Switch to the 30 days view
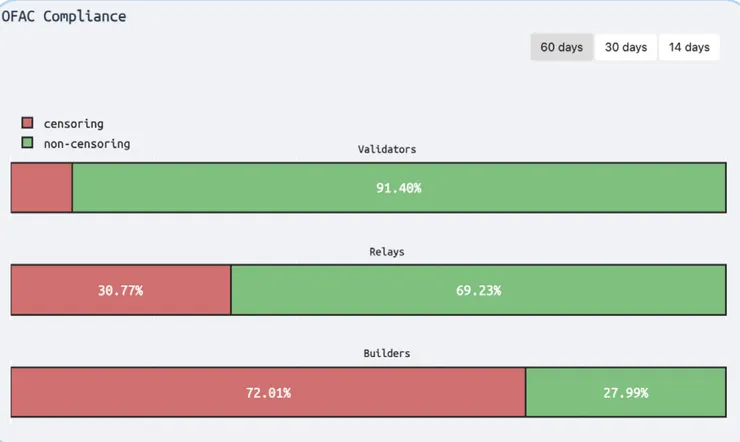 click(626, 47)
